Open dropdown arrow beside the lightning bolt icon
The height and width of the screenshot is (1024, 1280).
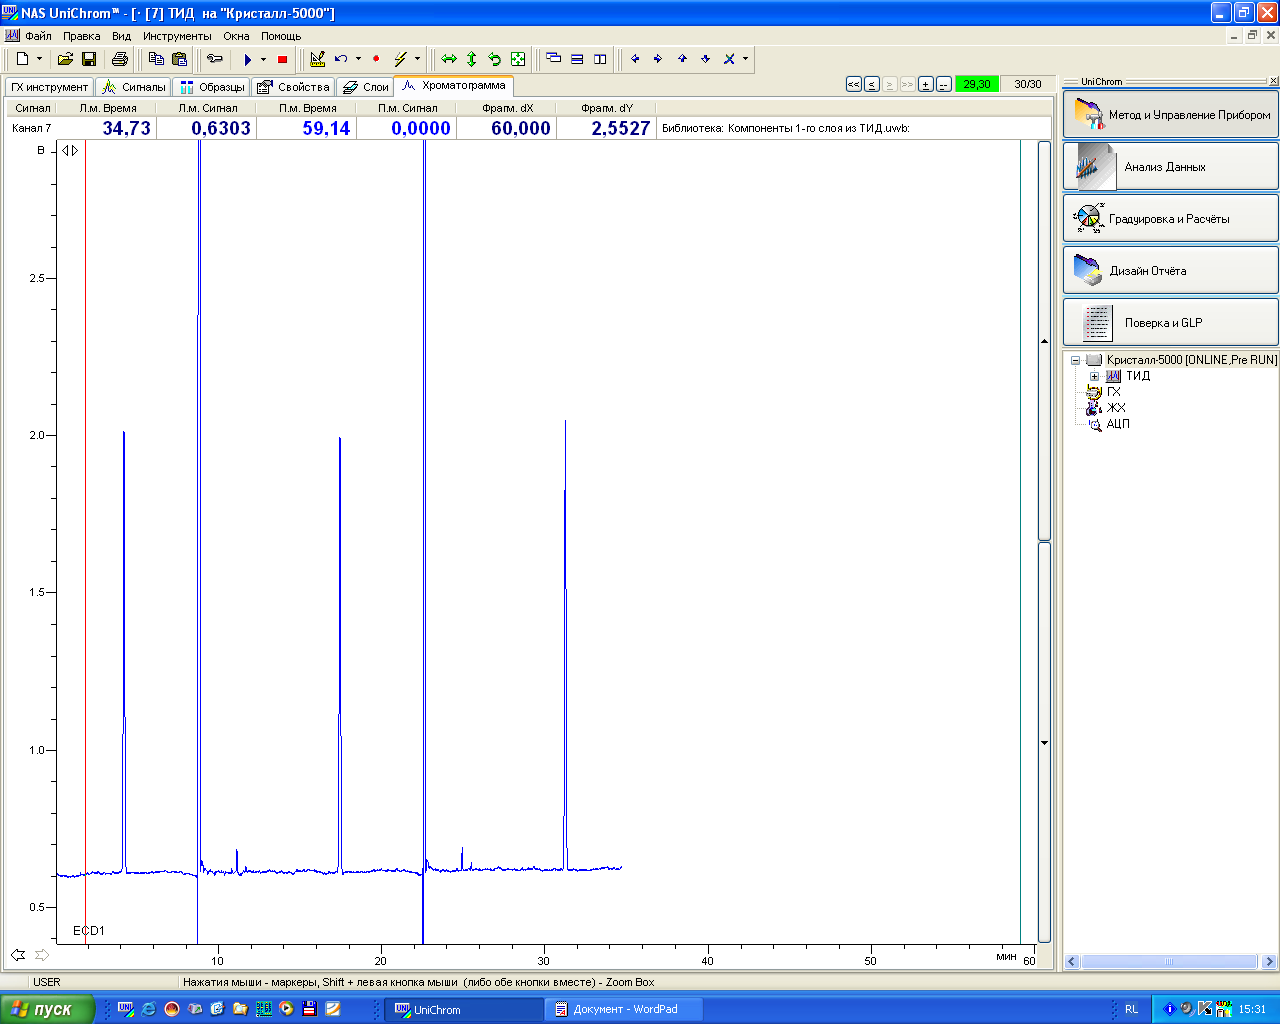pyautogui.click(x=417, y=59)
